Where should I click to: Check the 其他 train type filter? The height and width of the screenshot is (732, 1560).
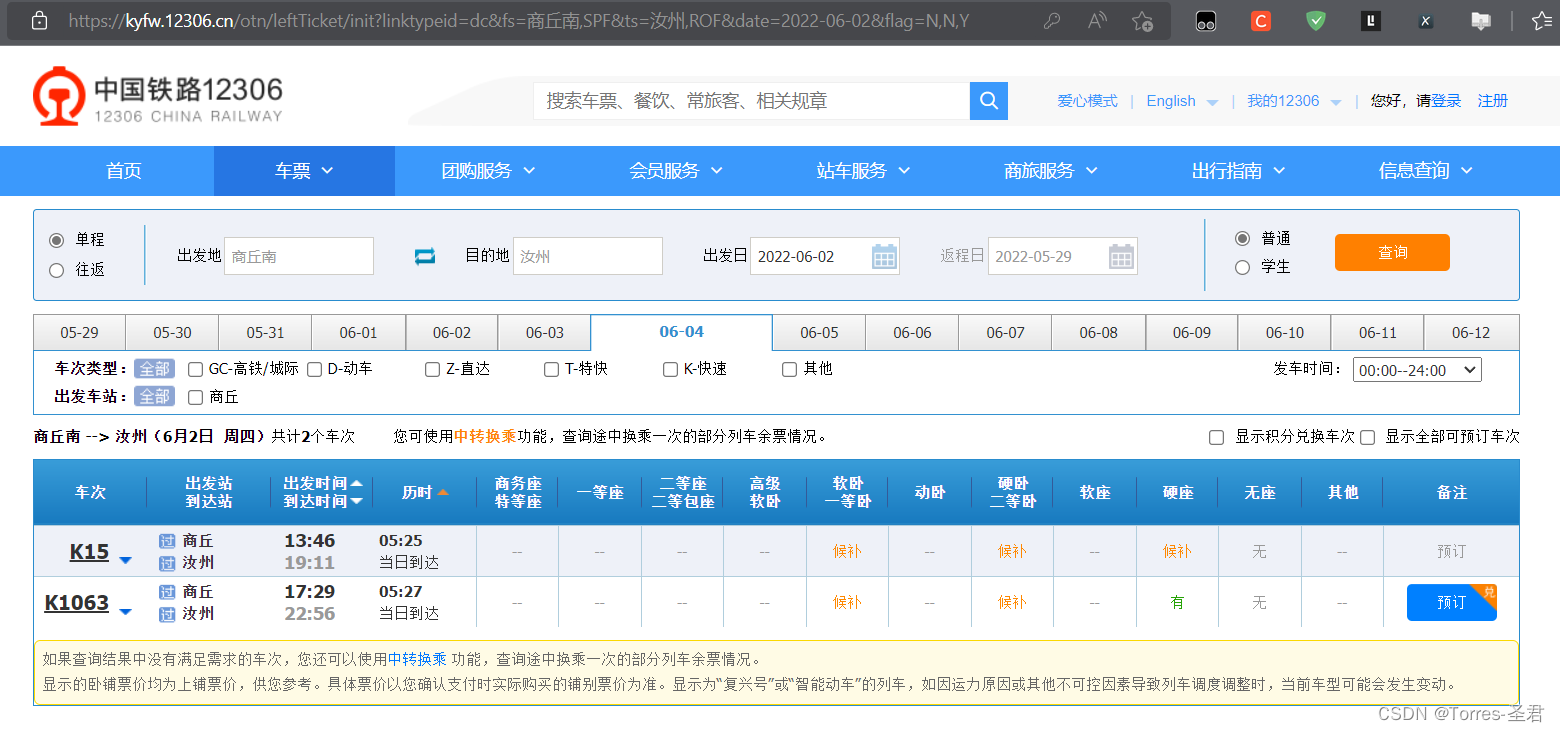pos(790,369)
